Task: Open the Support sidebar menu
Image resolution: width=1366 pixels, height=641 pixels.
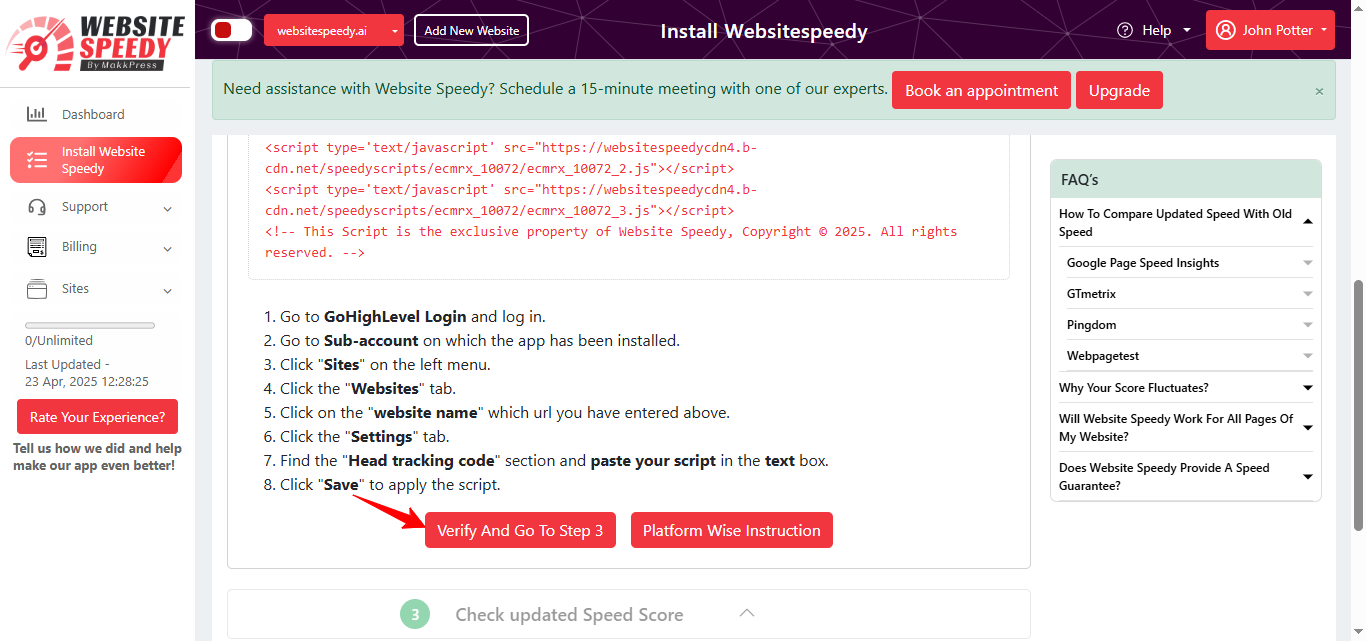Action: coord(96,207)
